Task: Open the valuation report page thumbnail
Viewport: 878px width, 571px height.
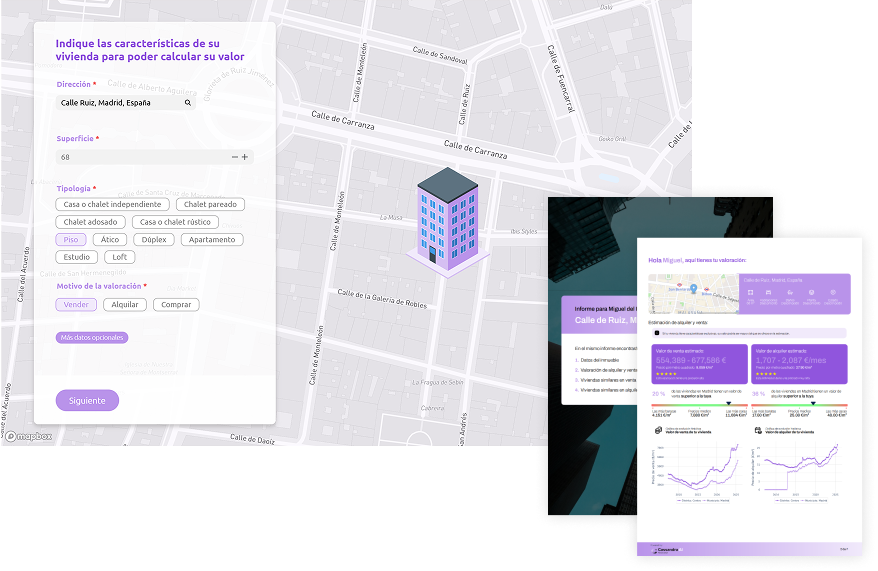Action: tap(749, 395)
